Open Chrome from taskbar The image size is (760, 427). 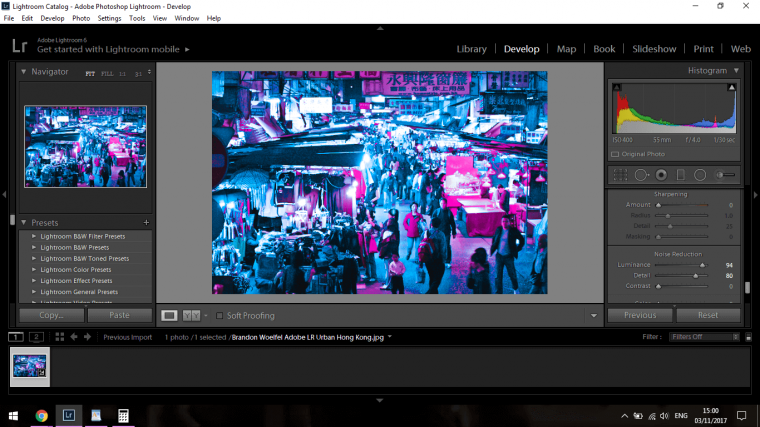42,416
